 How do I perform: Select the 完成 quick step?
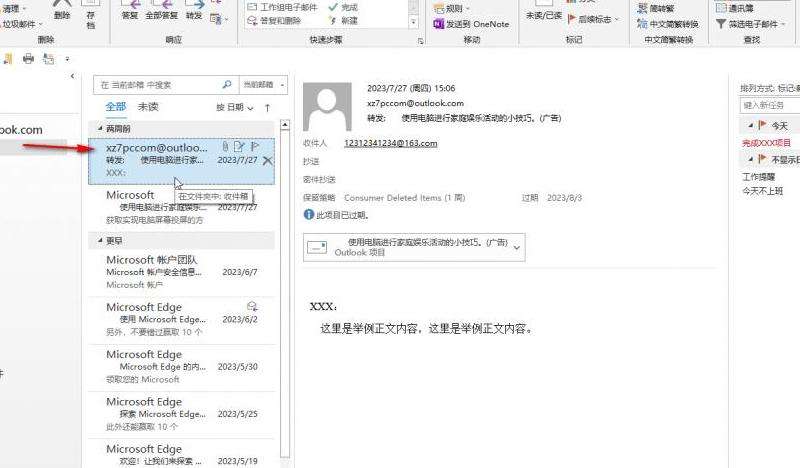point(343,7)
